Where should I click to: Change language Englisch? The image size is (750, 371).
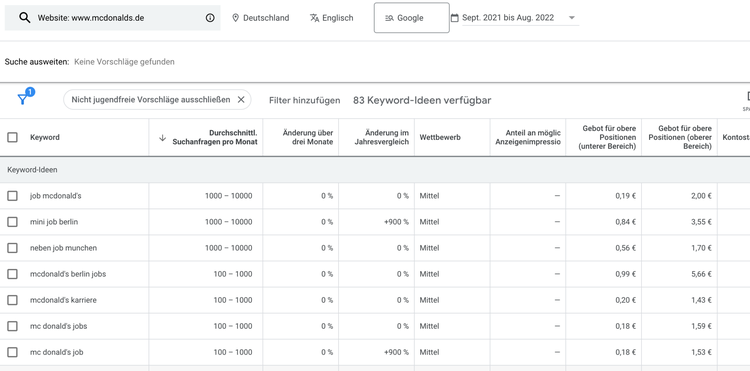point(331,18)
